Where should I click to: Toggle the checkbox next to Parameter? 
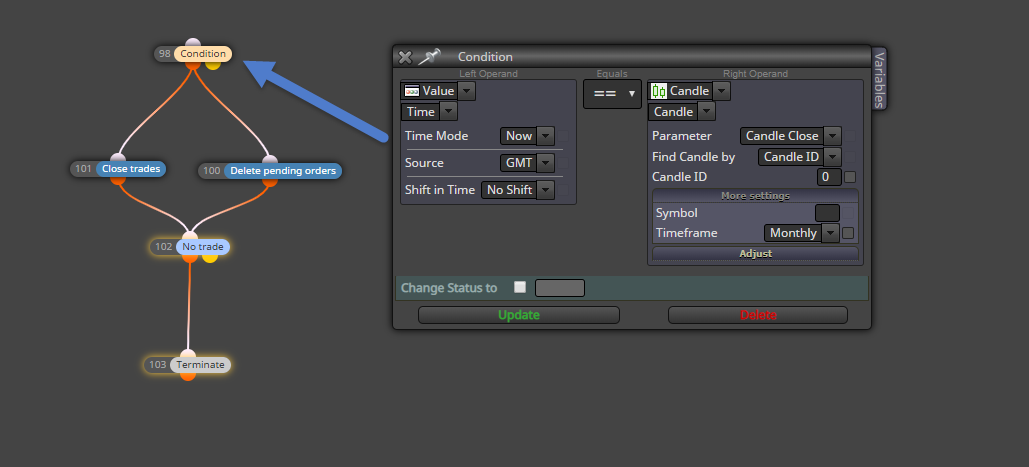point(850,136)
